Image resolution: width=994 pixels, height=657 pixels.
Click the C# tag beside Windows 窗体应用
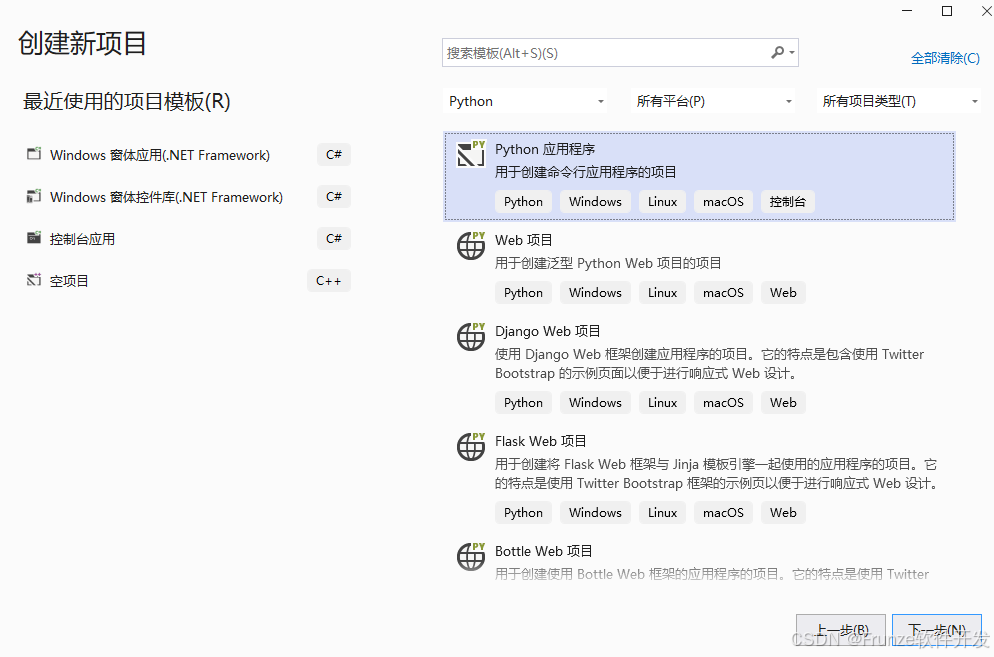coord(333,155)
